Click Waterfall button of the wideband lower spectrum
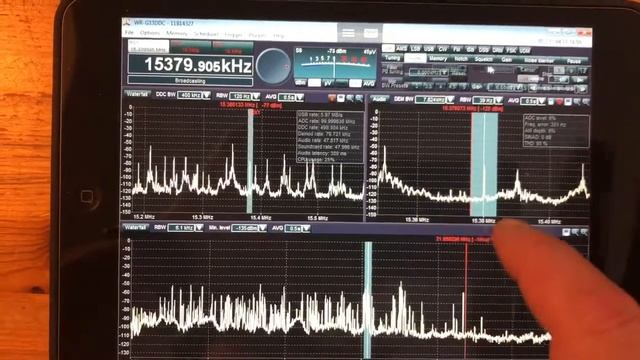The width and height of the screenshot is (640, 360). coord(135,227)
